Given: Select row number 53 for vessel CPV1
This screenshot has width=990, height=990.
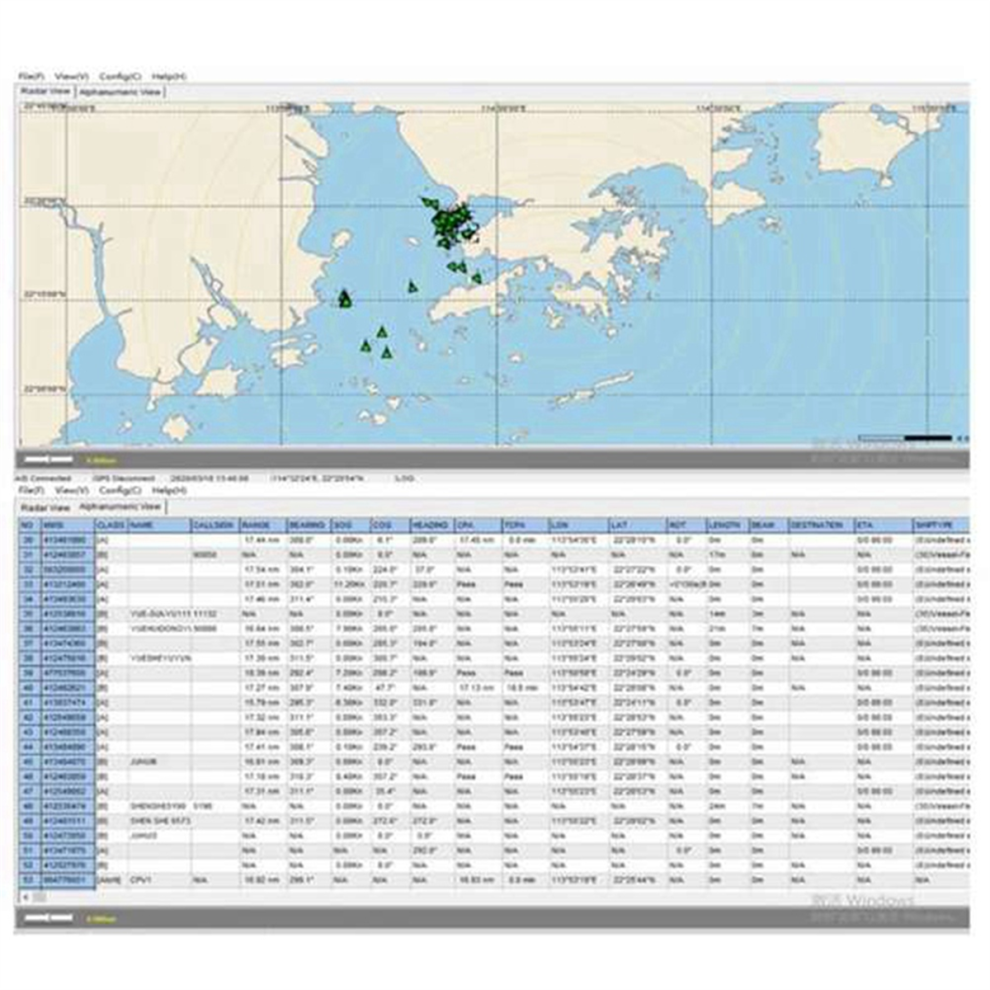Looking at the screenshot, I should [492, 880].
